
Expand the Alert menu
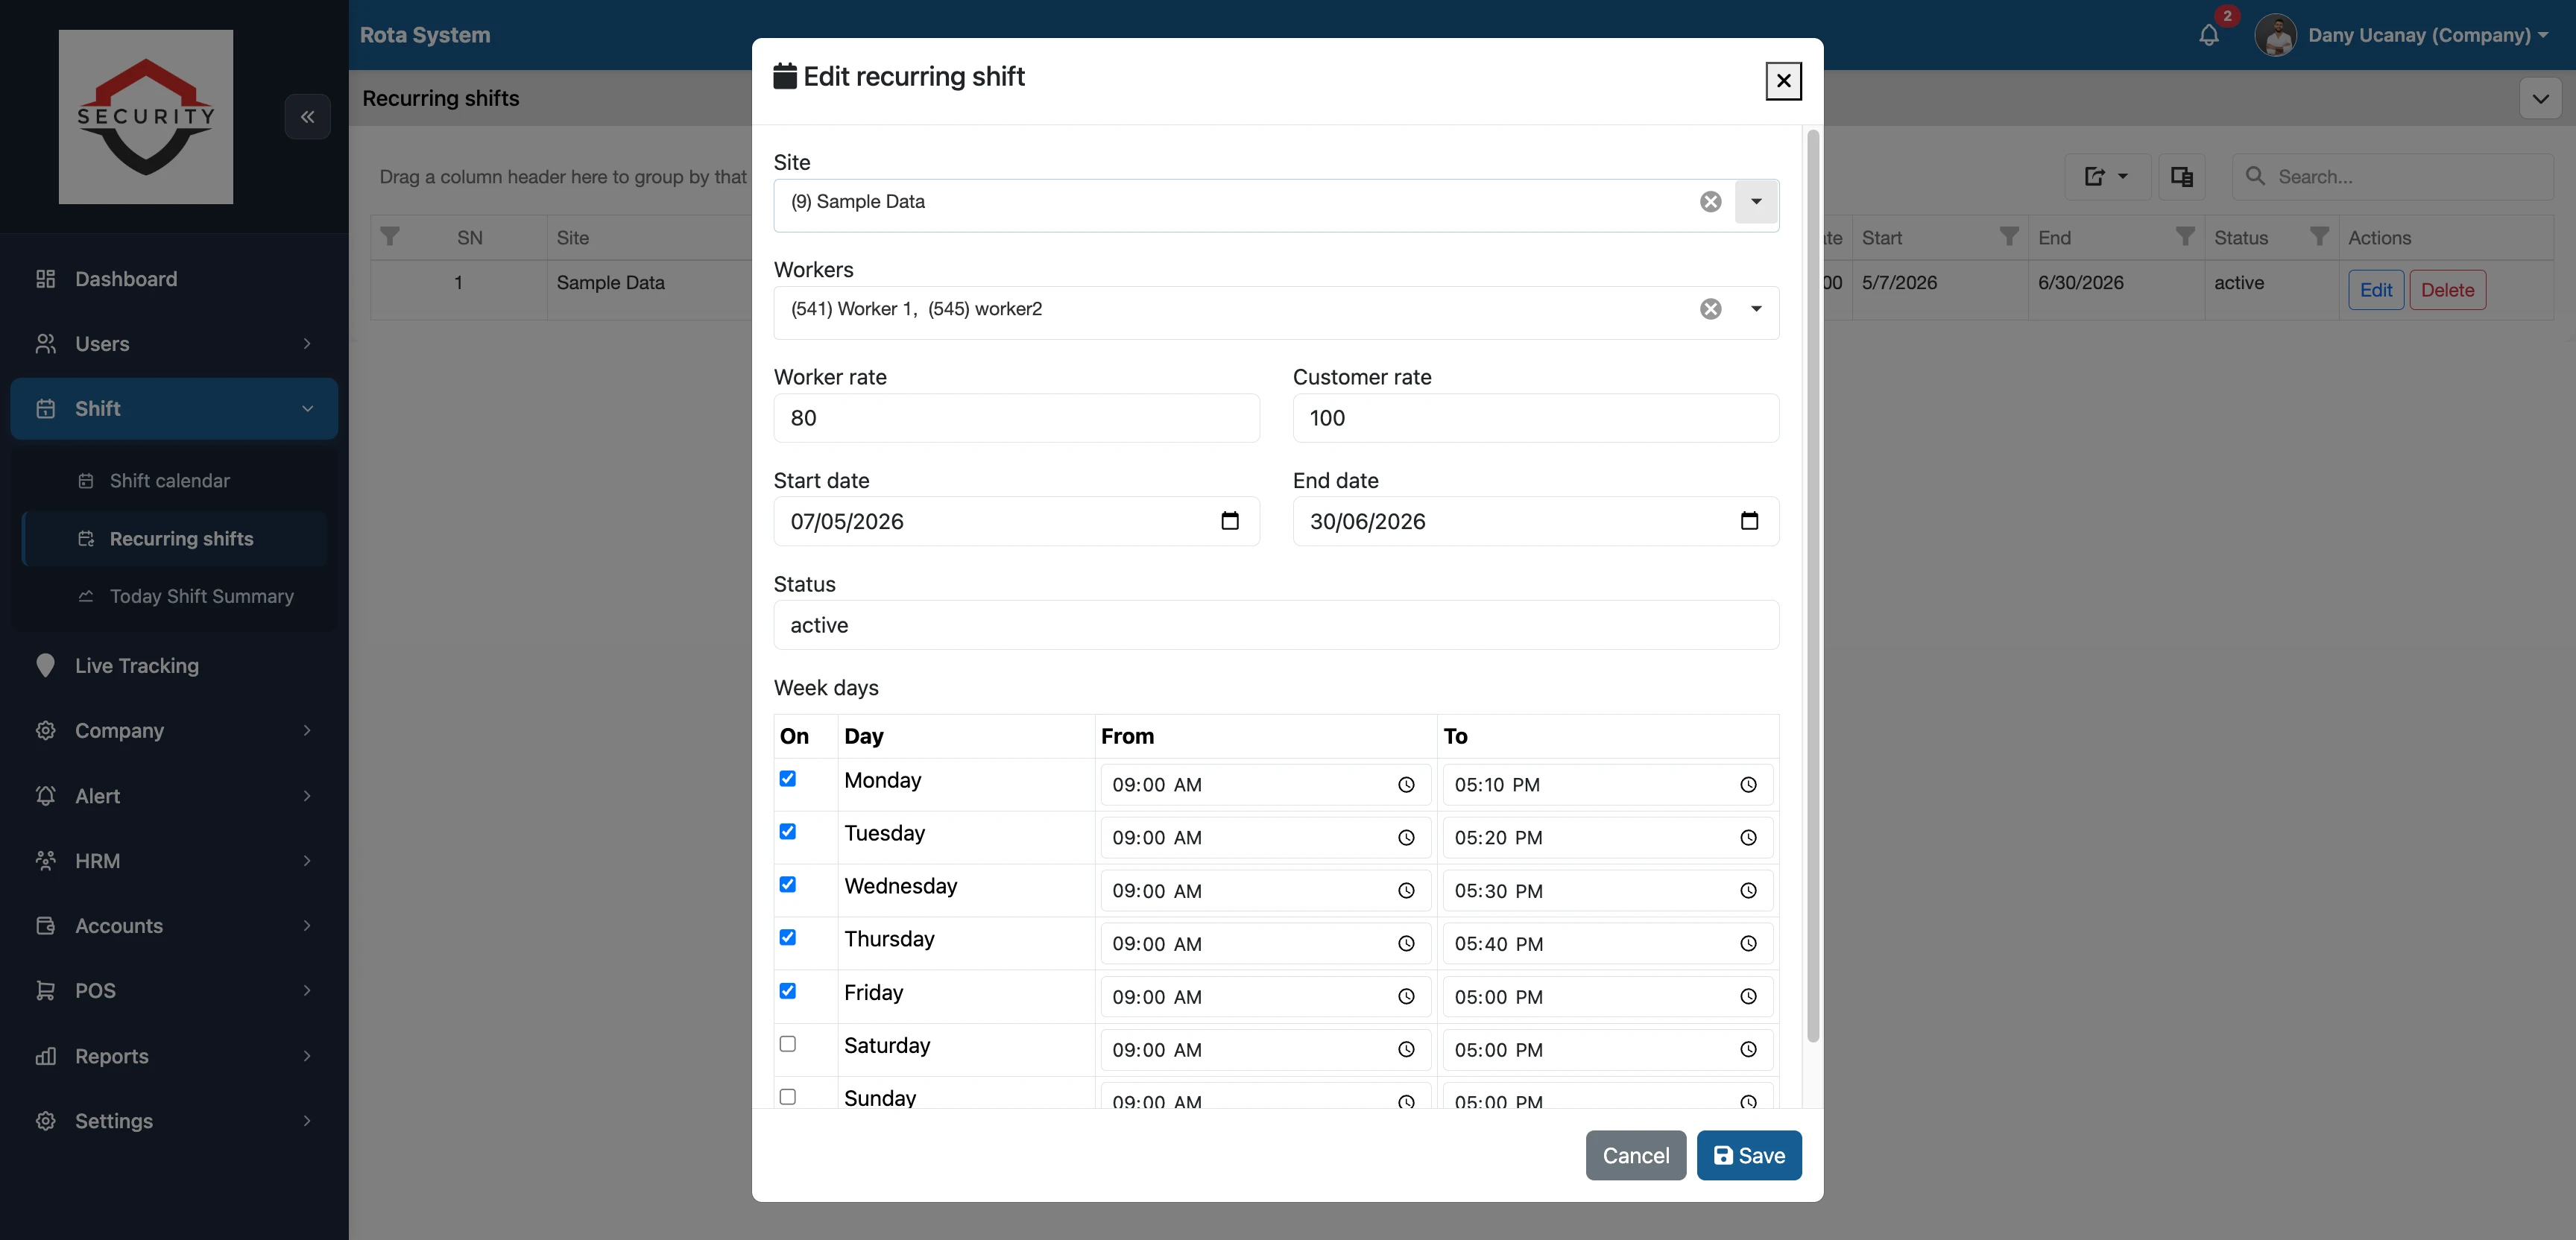tap(174, 796)
